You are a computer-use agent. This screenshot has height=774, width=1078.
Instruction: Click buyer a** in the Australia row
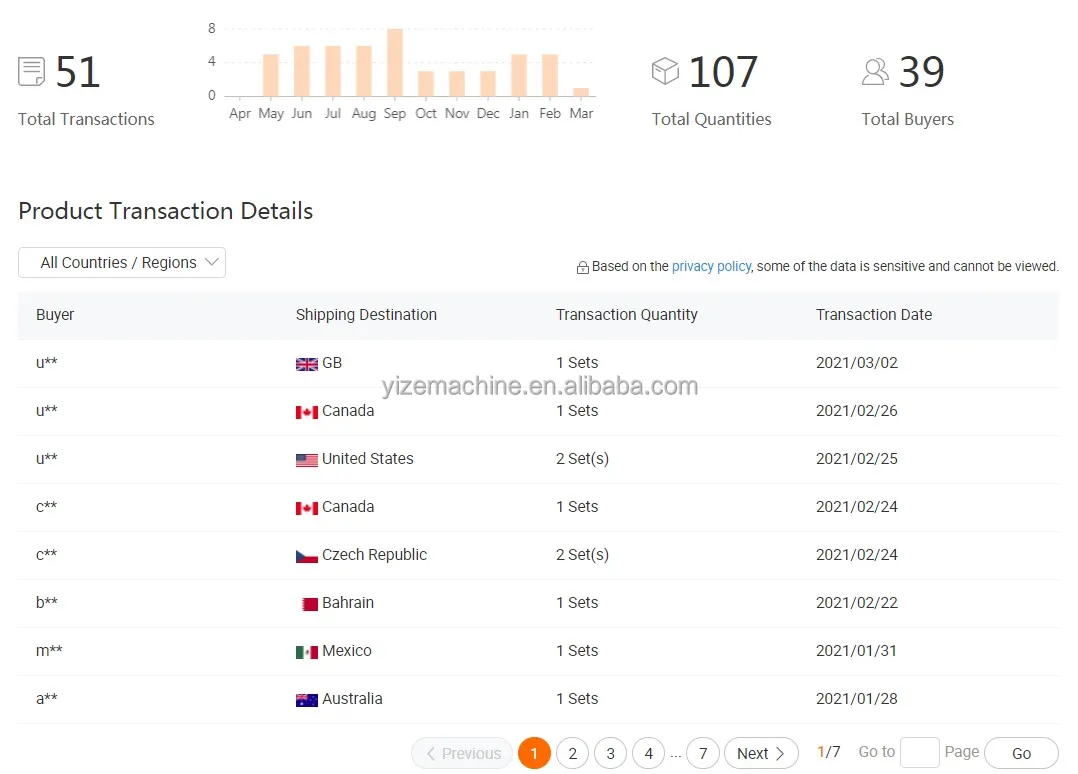point(47,699)
